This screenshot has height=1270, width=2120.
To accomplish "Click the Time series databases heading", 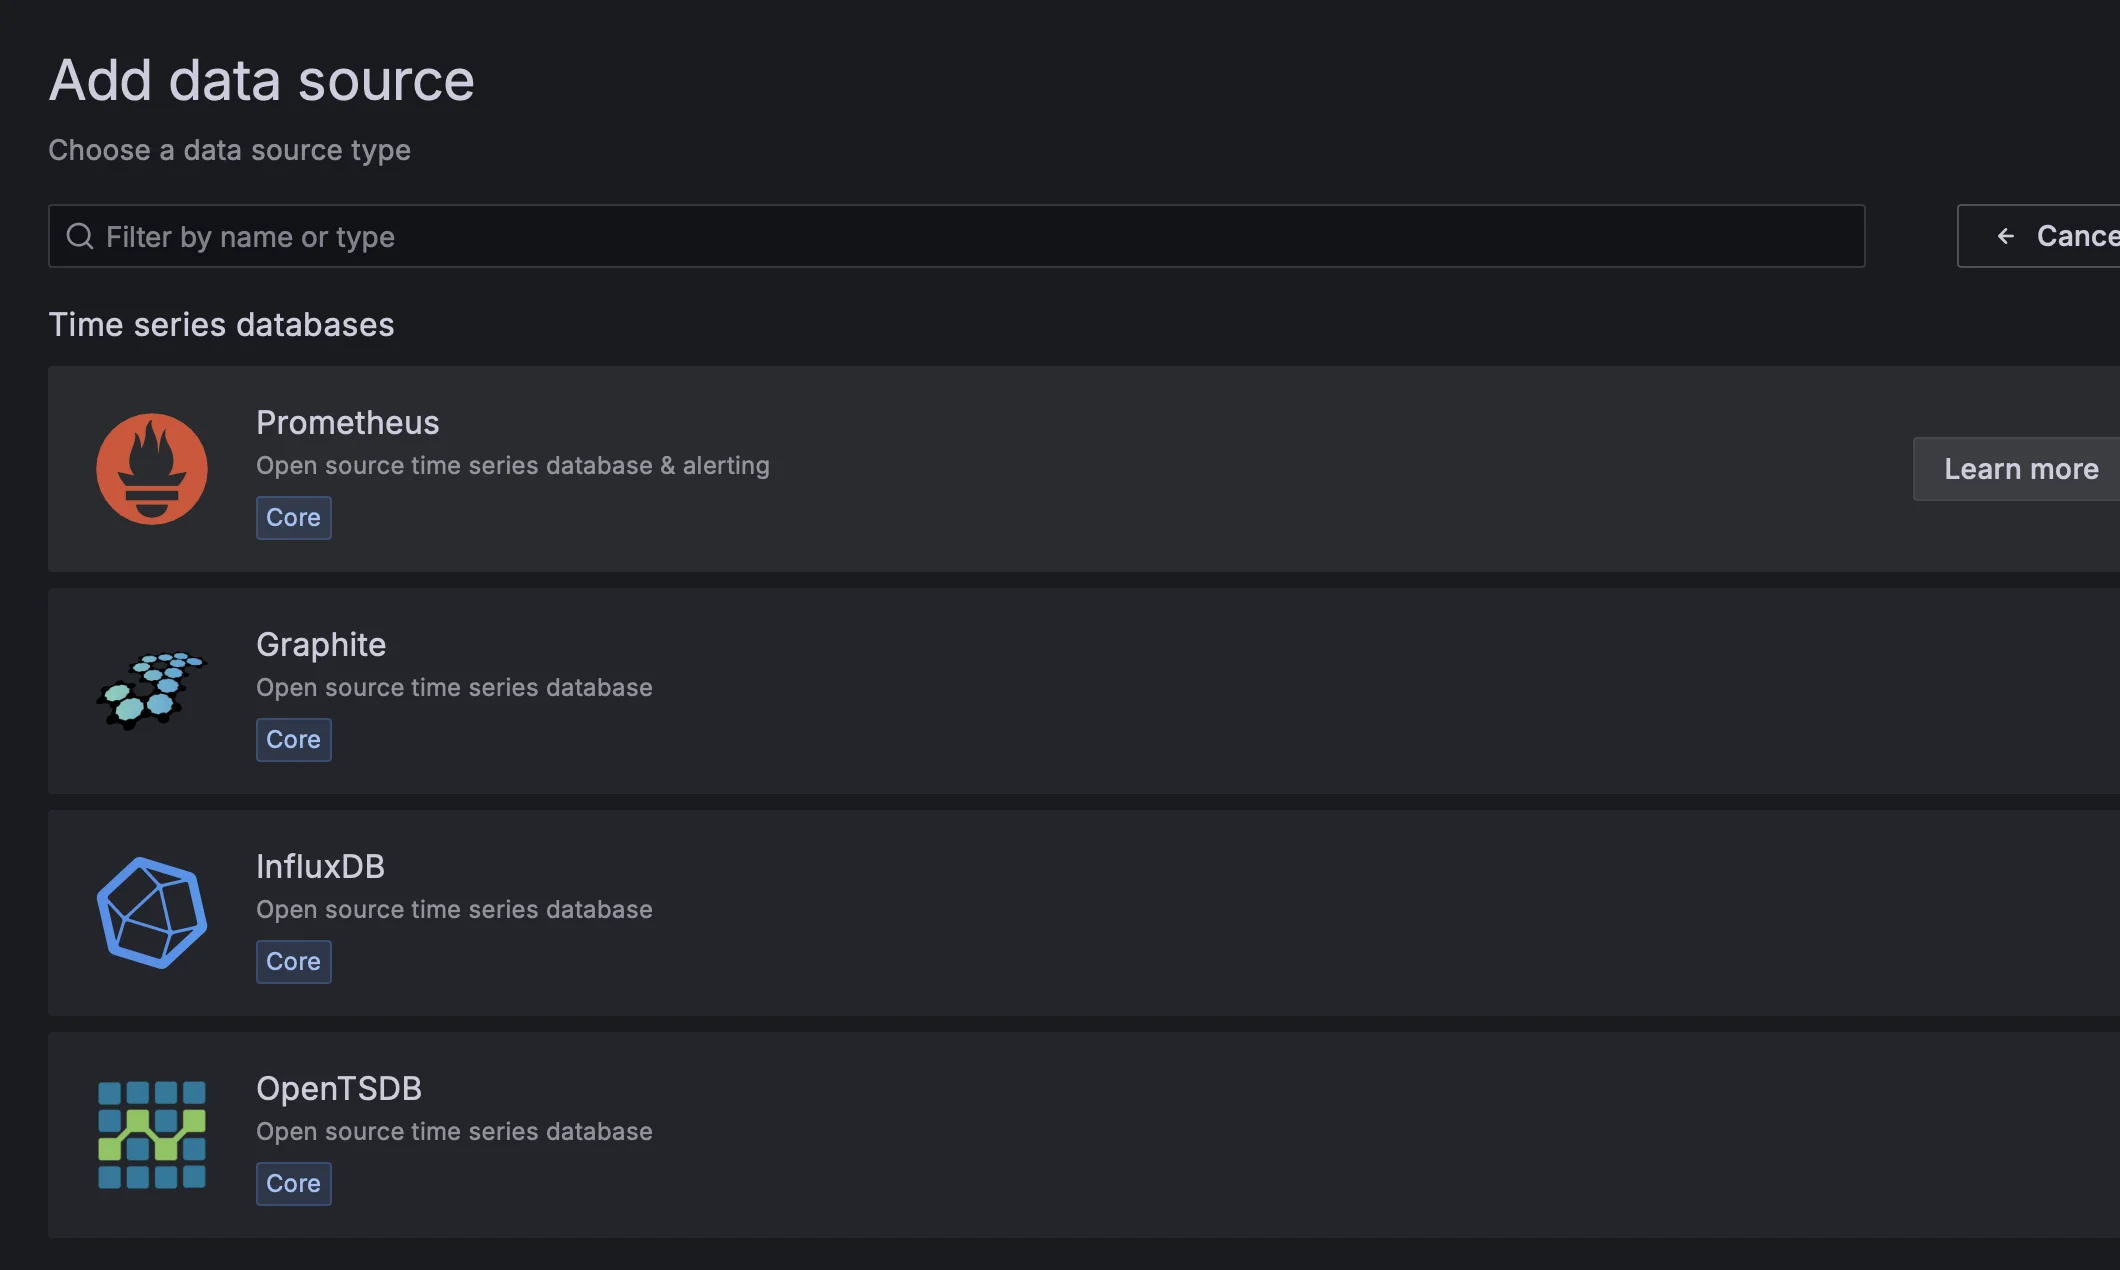I will 221,325.
